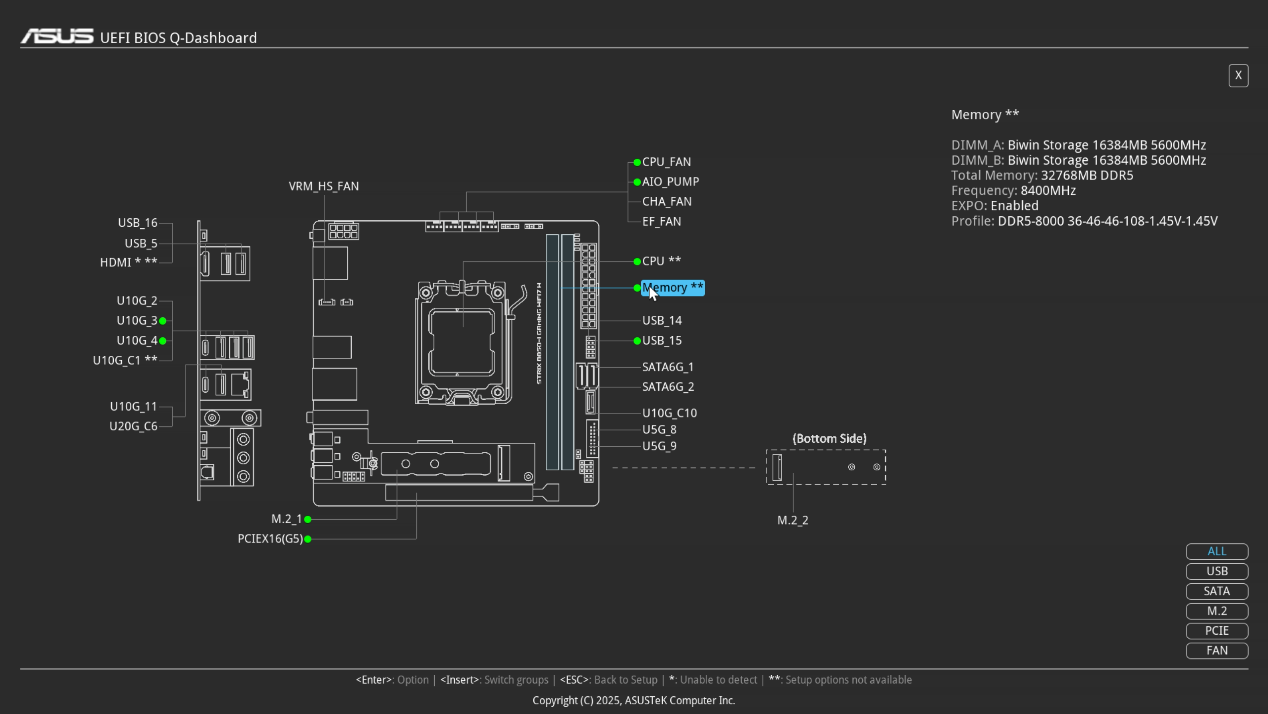Click the highlighted Memory label
This screenshot has width=1268, height=714.
[673, 288]
